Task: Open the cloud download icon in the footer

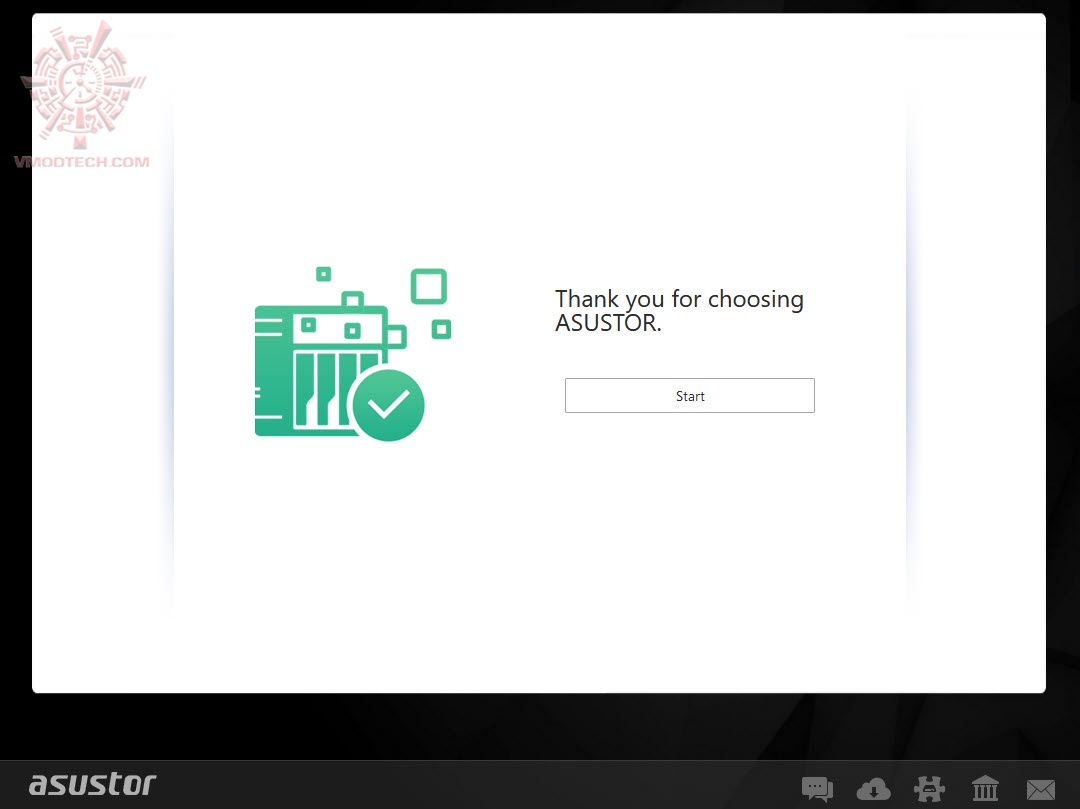Action: point(873,788)
